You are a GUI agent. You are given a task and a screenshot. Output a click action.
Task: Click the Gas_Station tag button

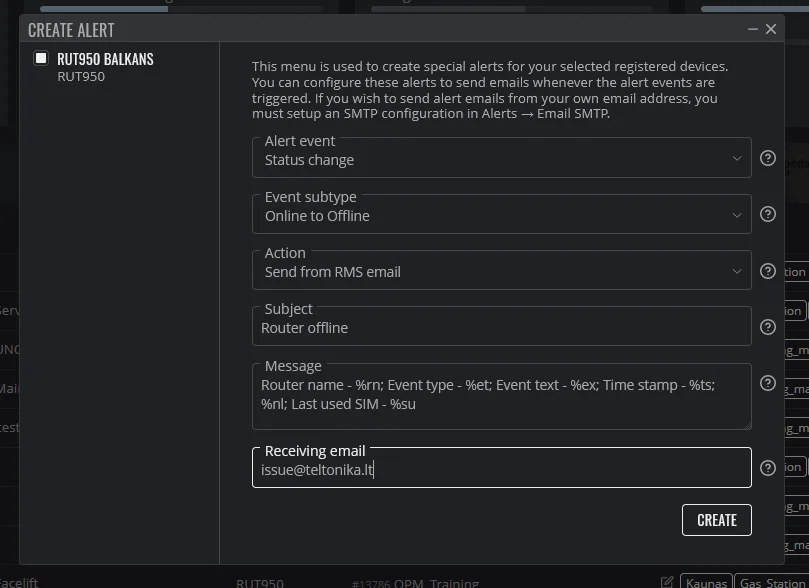pyautogui.click(x=772, y=582)
